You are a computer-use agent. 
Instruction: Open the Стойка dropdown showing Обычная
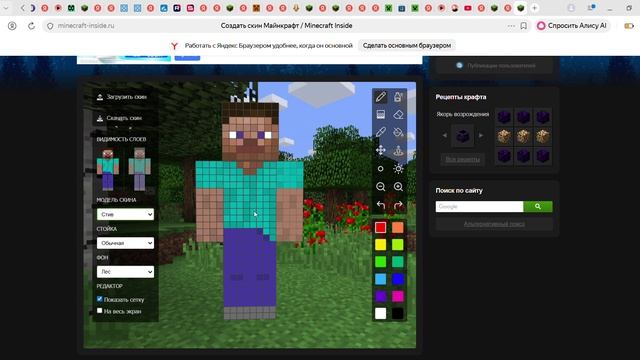point(125,243)
